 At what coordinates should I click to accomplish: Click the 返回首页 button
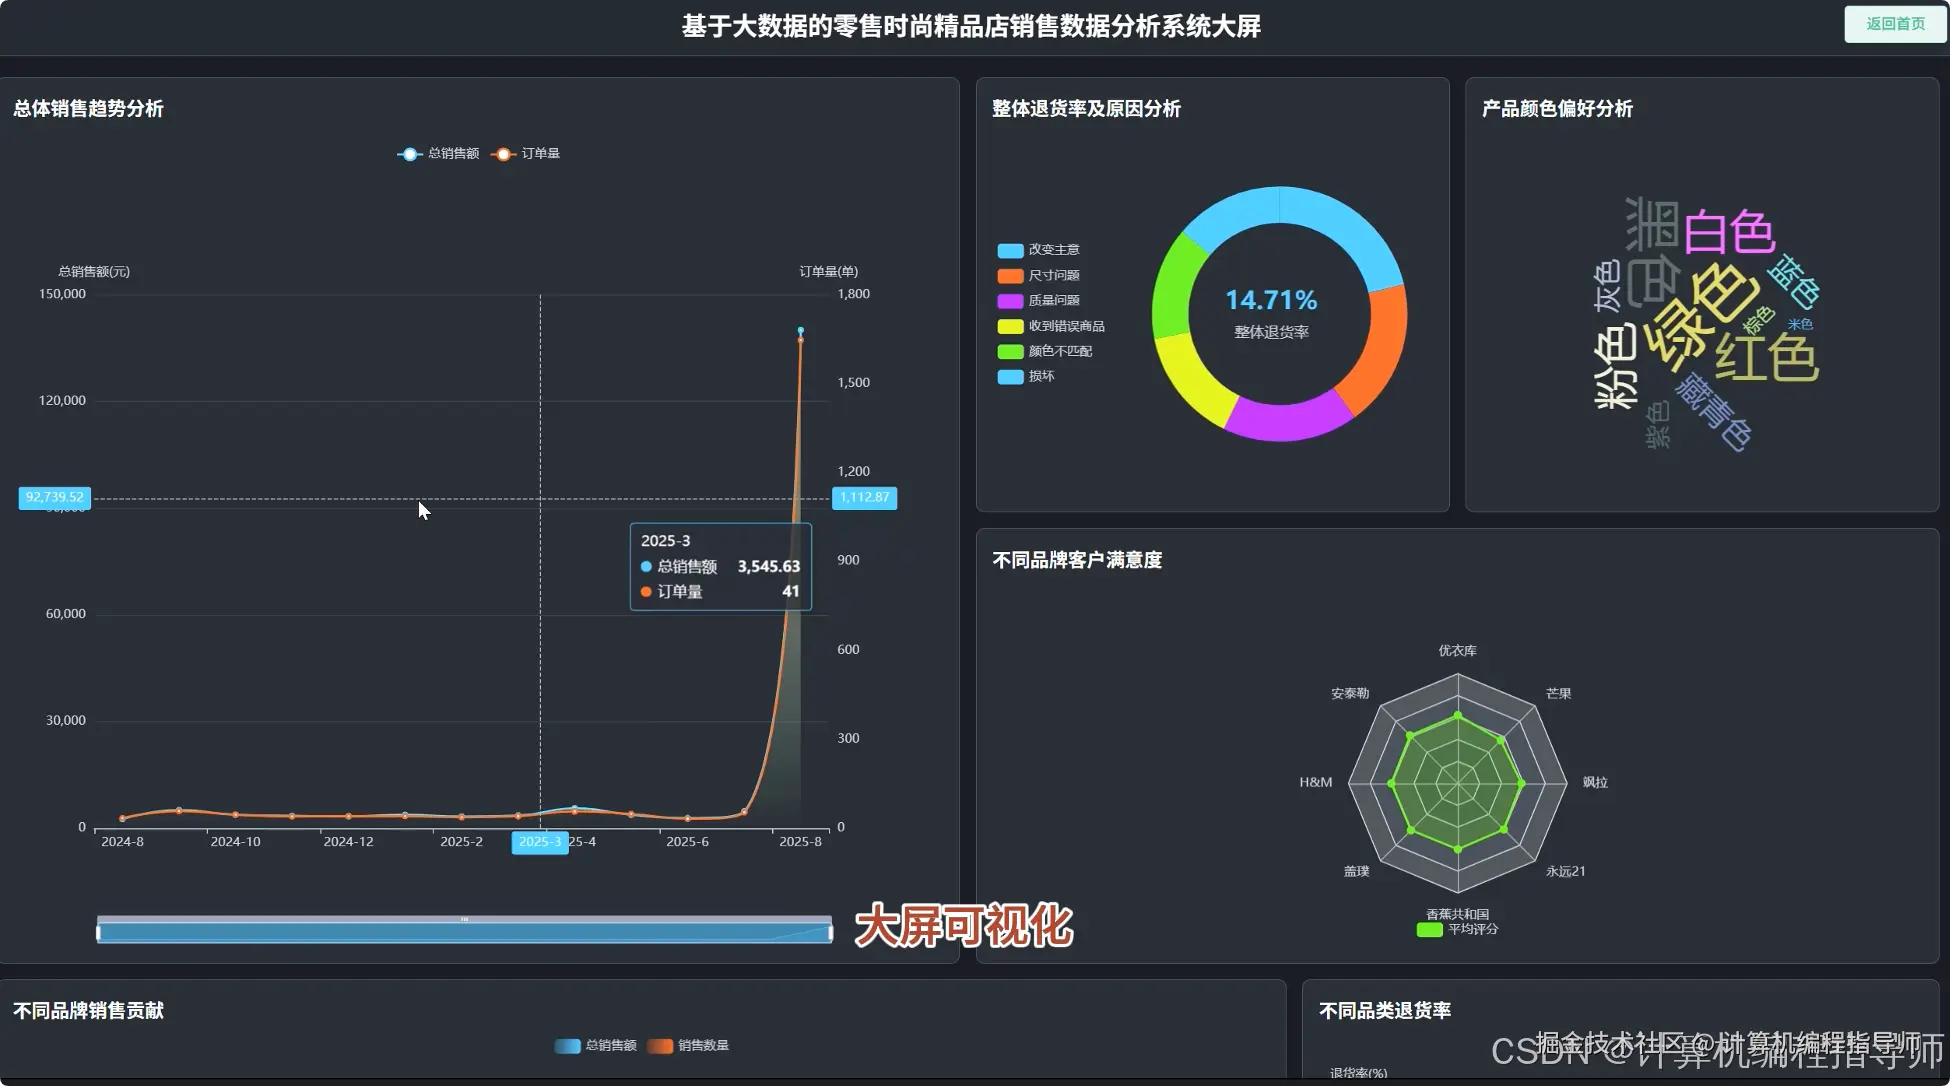pos(1894,23)
